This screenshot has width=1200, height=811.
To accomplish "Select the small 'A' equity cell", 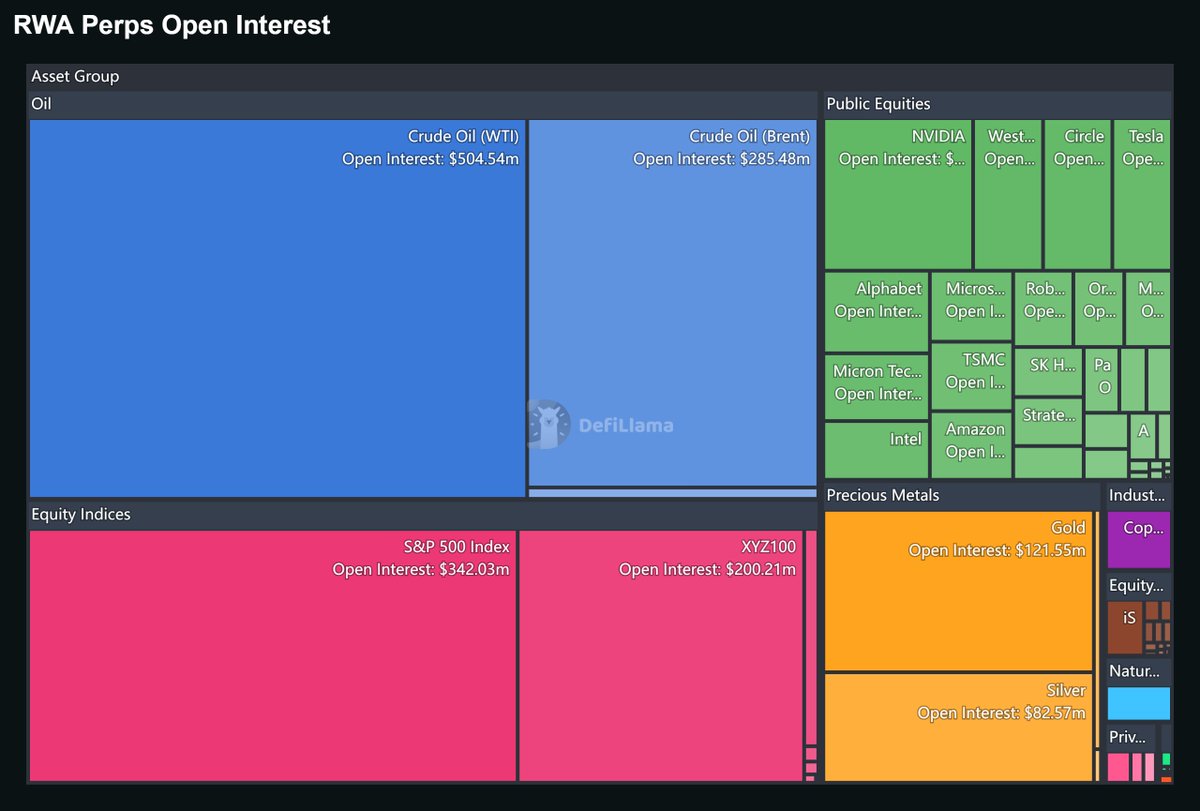I will pos(1143,436).
